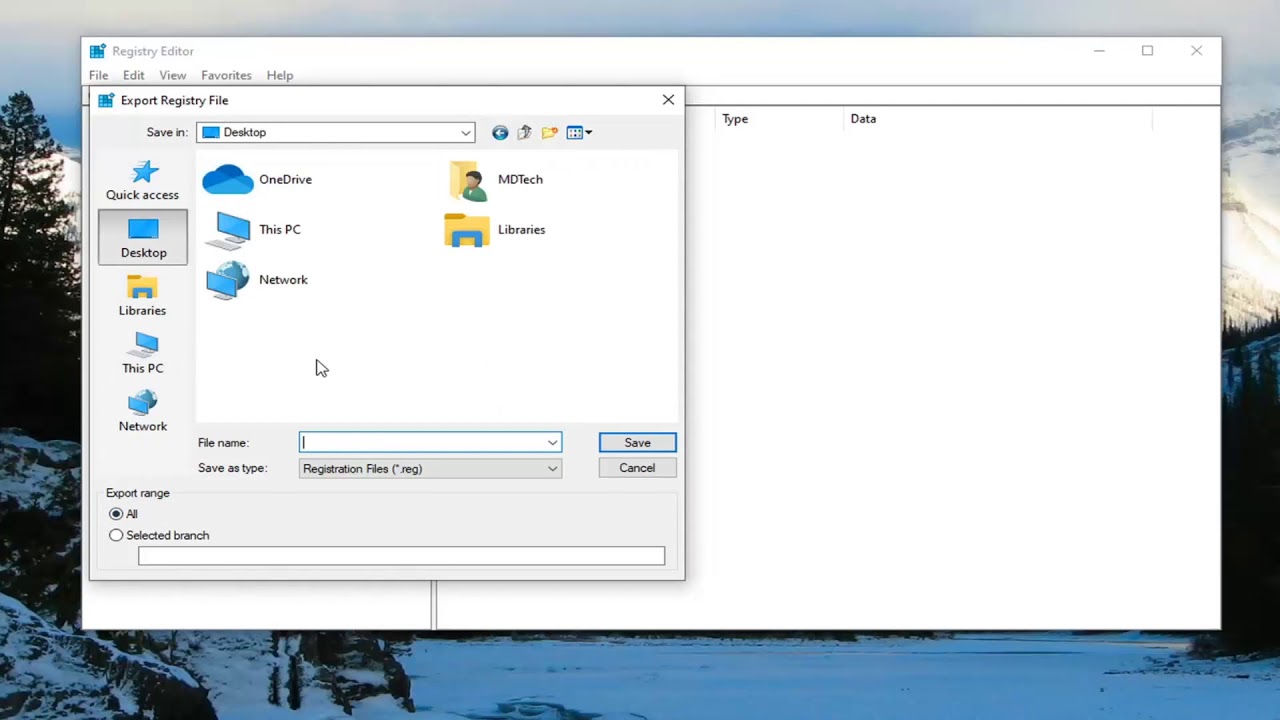
Task: Click the Cancel button
Action: click(637, 468)
